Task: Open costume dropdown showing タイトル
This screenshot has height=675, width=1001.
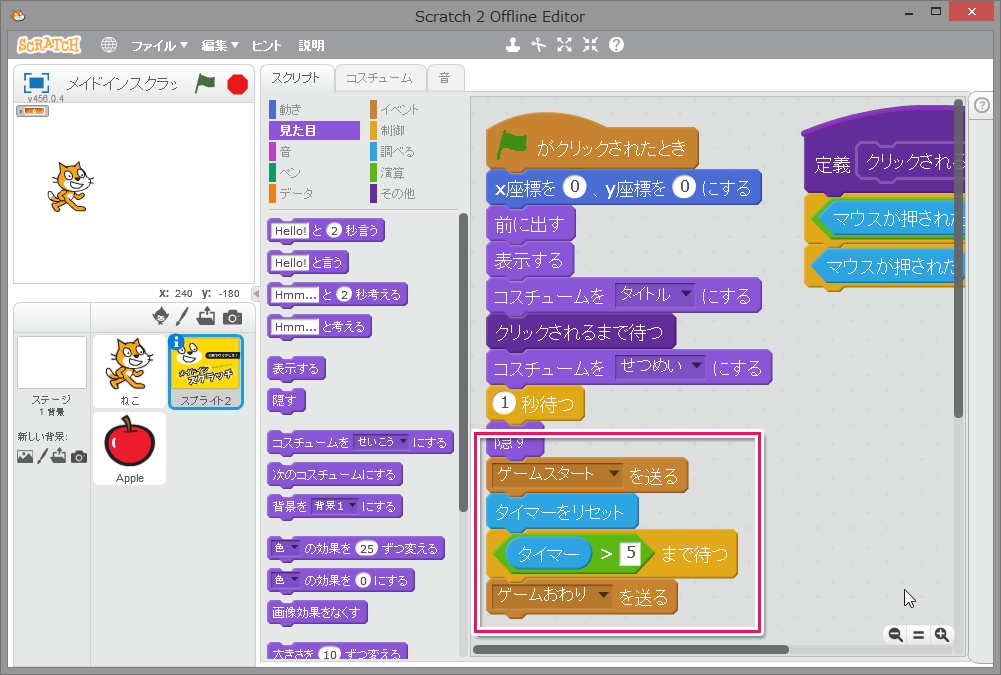Action: click(654, 294)
